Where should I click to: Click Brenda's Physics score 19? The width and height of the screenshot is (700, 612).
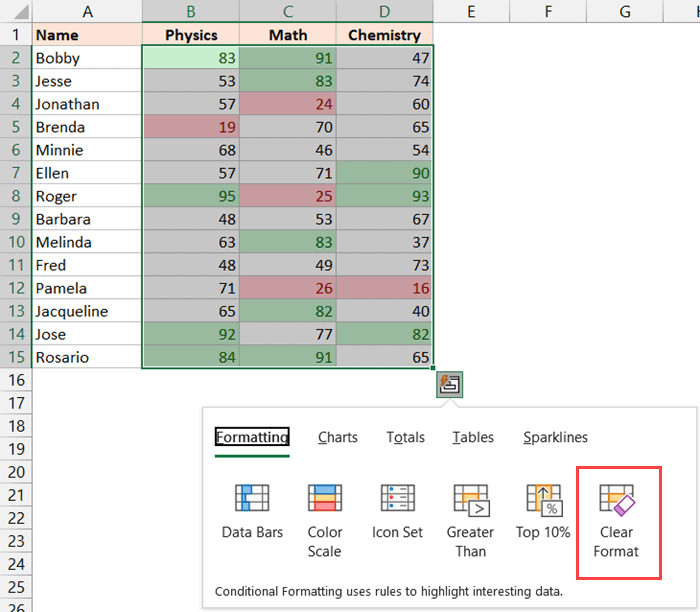(191, 127)
